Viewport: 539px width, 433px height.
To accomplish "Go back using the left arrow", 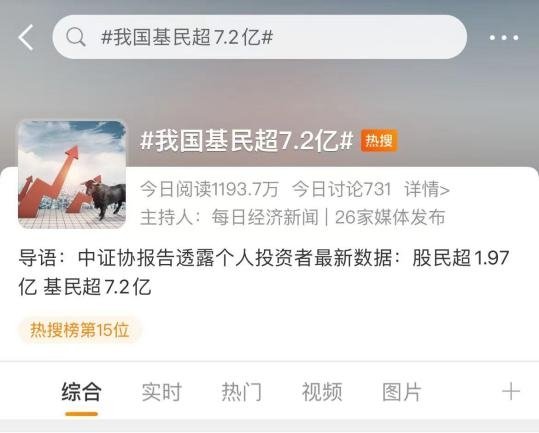I will 26,37.
